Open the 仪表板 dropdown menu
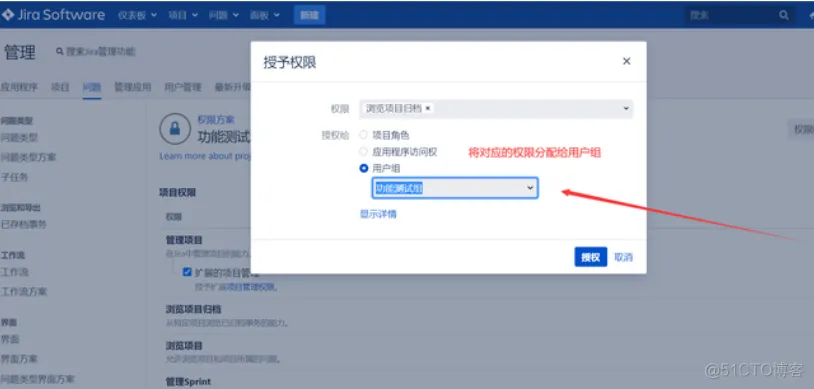Viewport: 814px width, 389px height. 138,15
